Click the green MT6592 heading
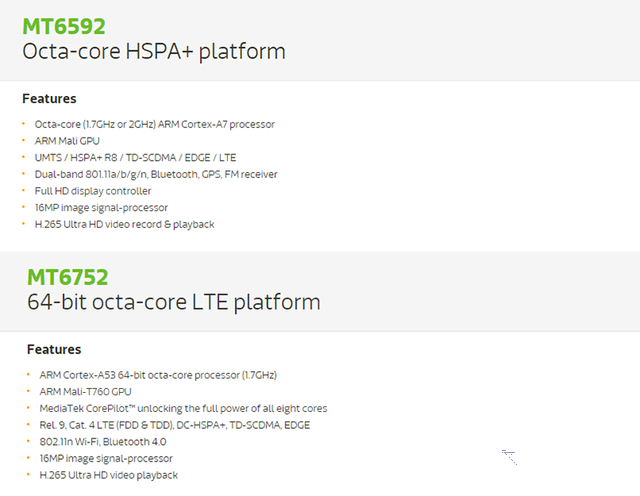Viewport: 640px width, 496px height. point(63,26)
